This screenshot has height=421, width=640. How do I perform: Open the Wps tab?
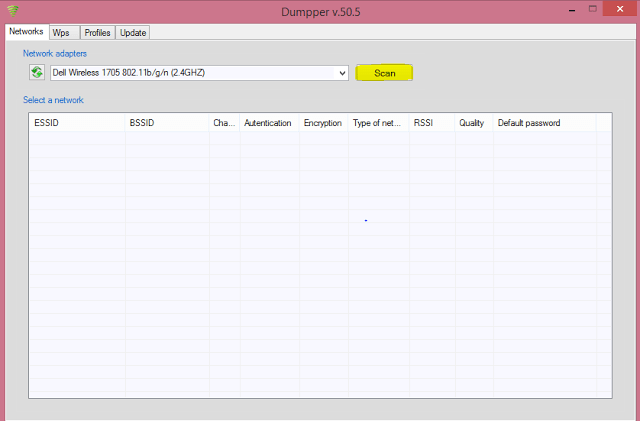pos(64,33)
